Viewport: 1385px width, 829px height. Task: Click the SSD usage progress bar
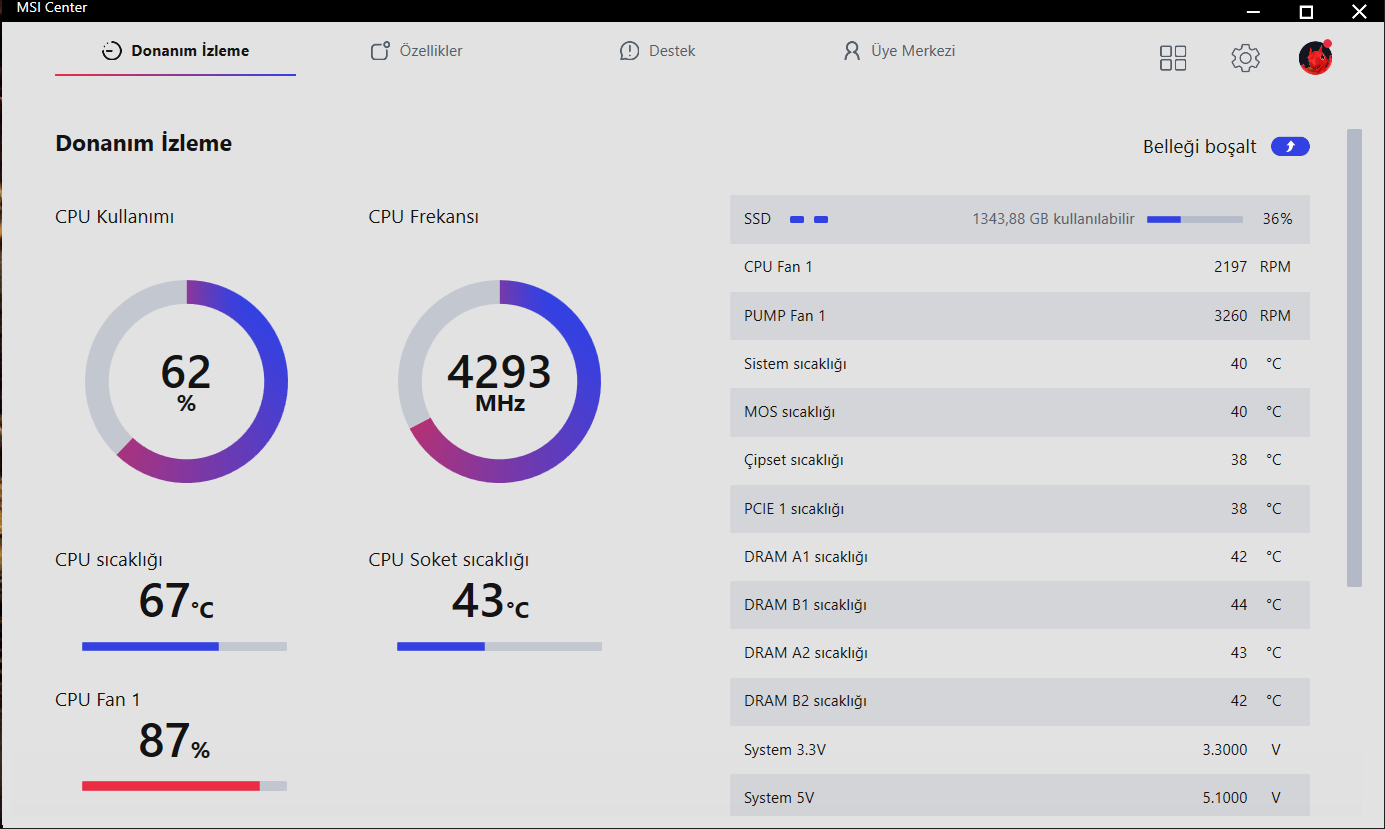click(1195, 219)
